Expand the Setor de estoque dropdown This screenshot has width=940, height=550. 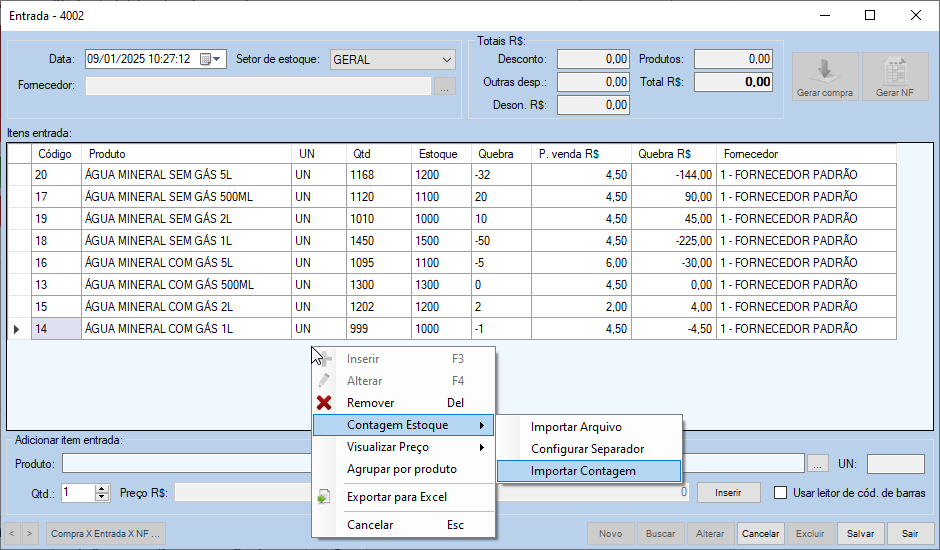446,59
